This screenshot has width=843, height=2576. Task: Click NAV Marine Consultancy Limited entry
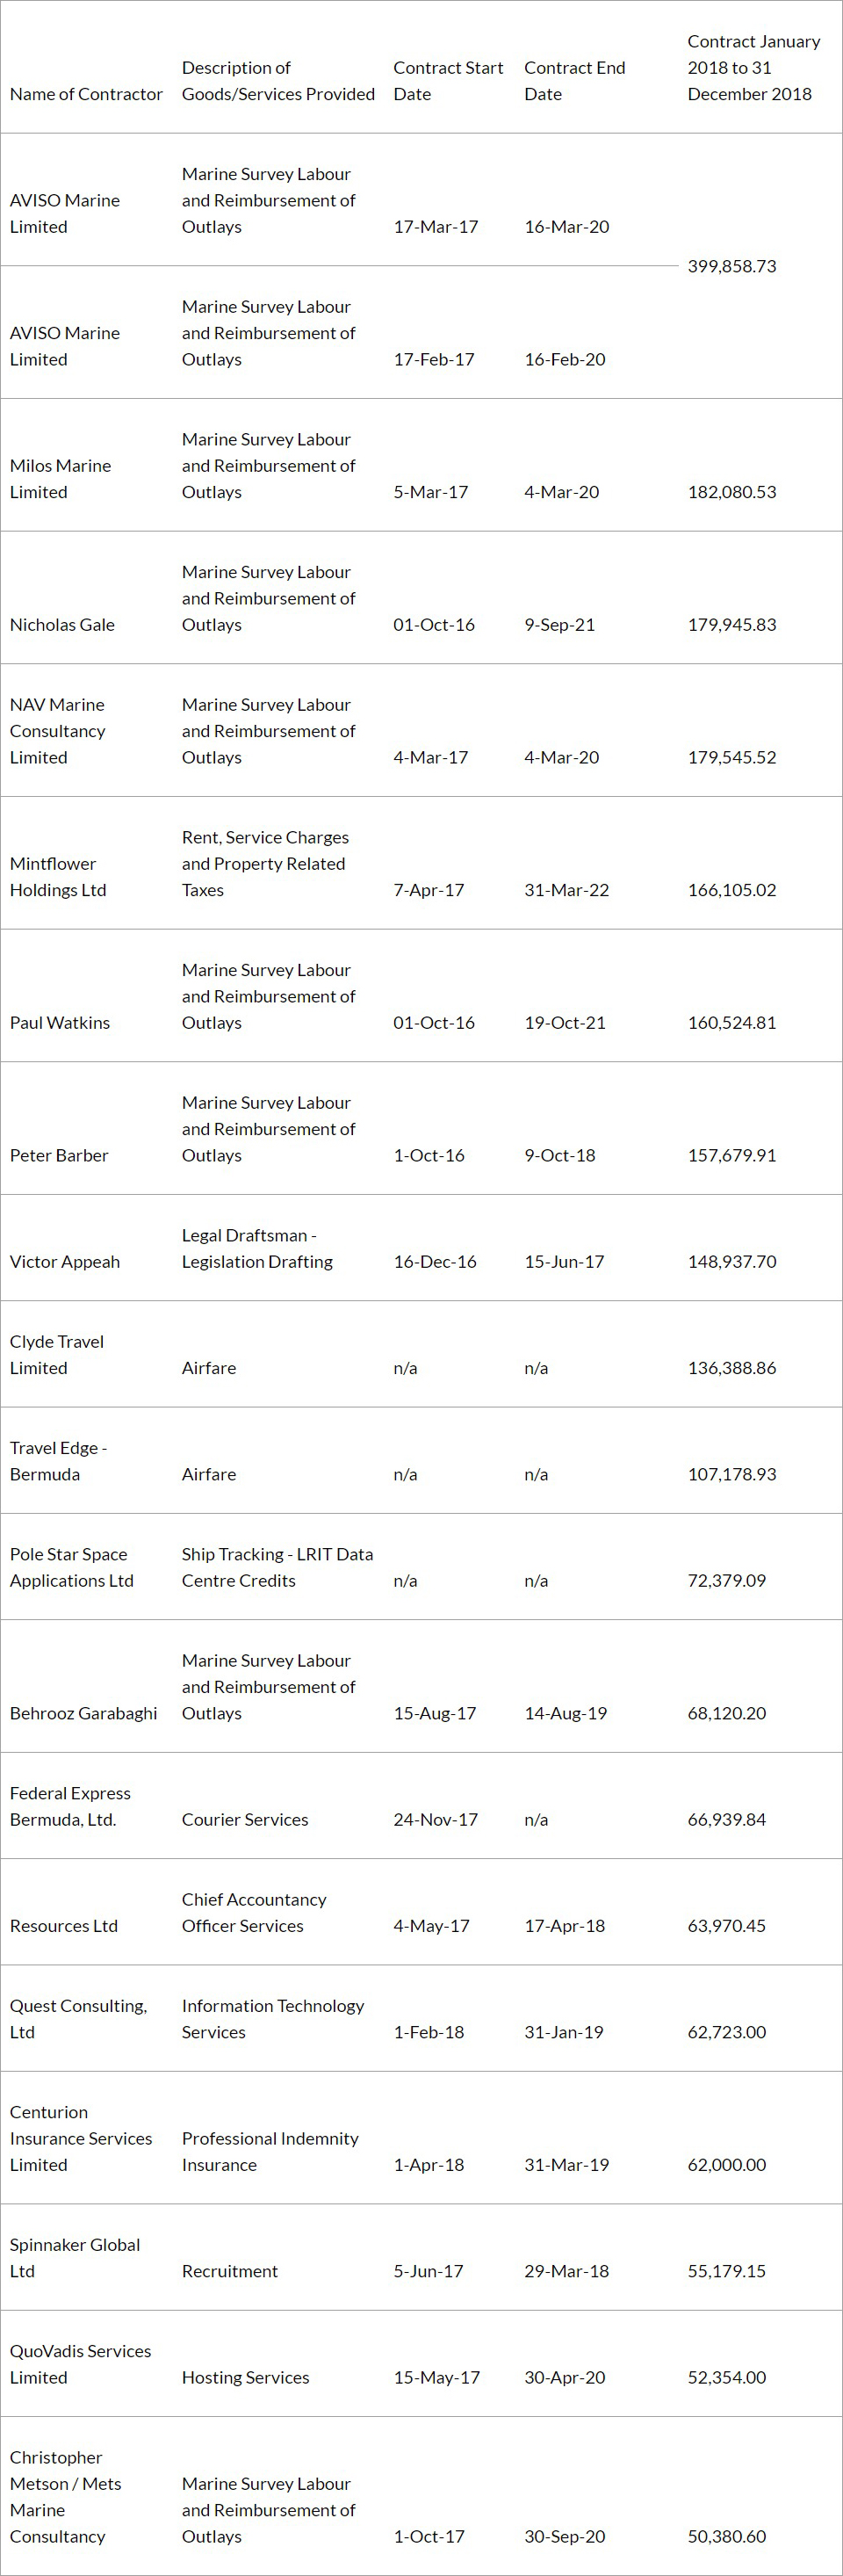point(57,731)
